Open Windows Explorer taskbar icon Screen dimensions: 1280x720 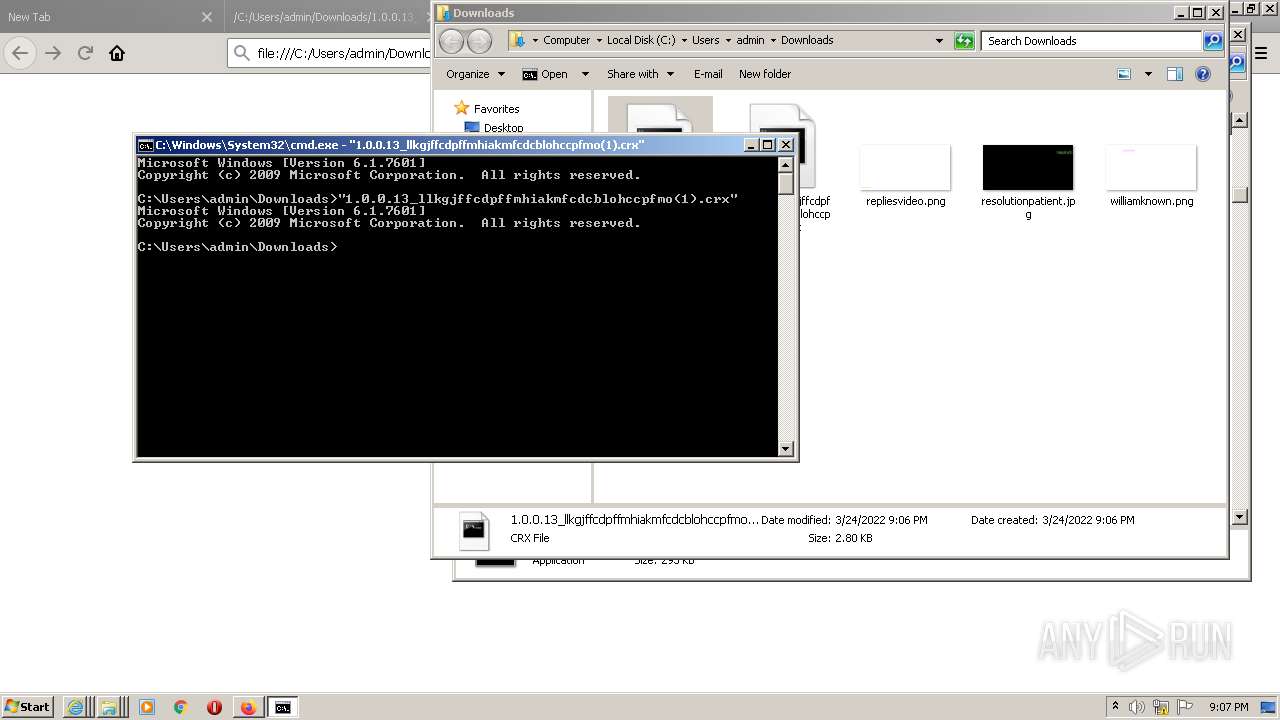(108, 707)
